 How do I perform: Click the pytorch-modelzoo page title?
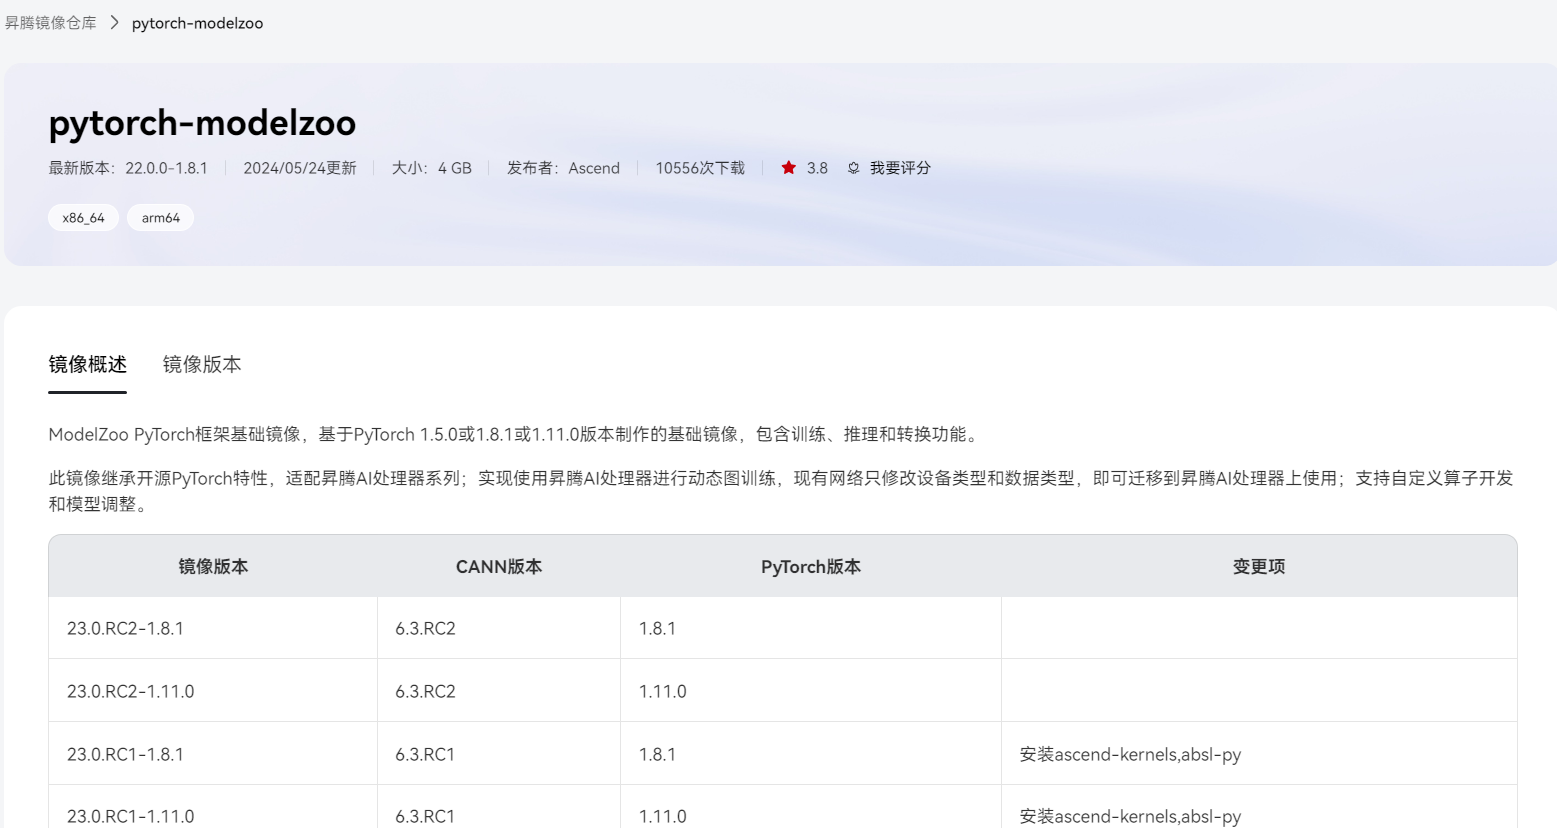pos(202,123)
